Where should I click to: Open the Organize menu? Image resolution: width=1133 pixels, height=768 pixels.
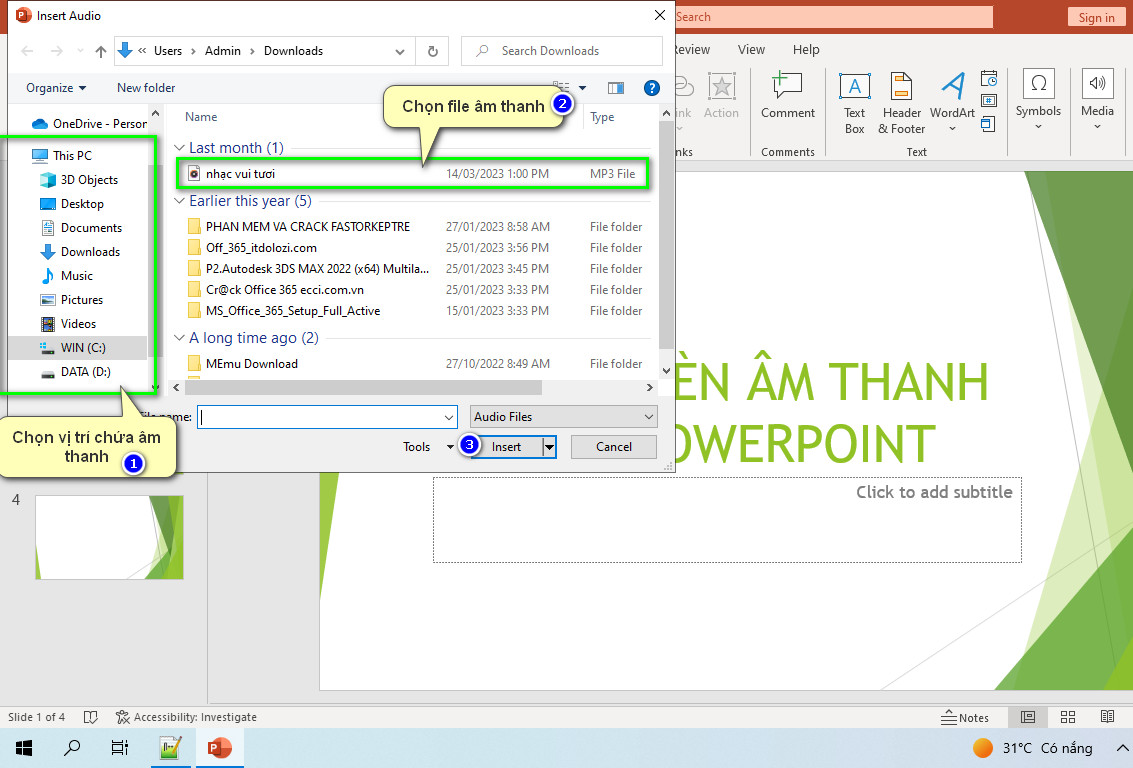(x=56, y=88)
